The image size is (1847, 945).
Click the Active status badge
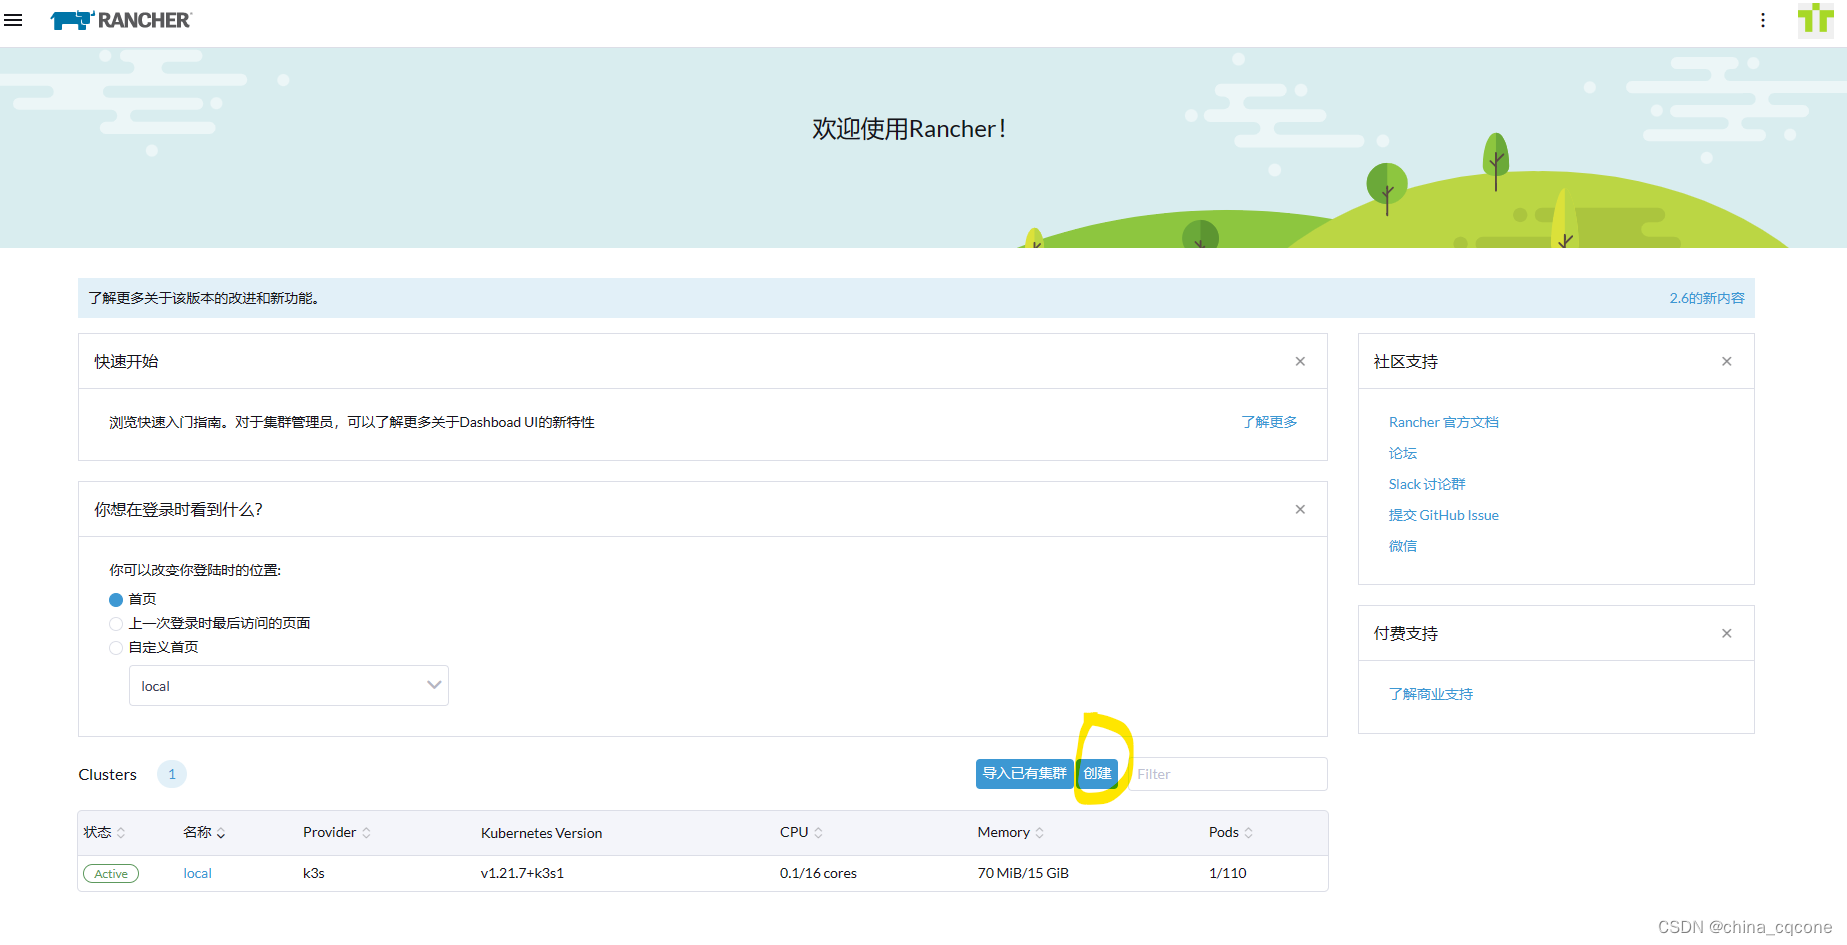[x=111, y=873]
